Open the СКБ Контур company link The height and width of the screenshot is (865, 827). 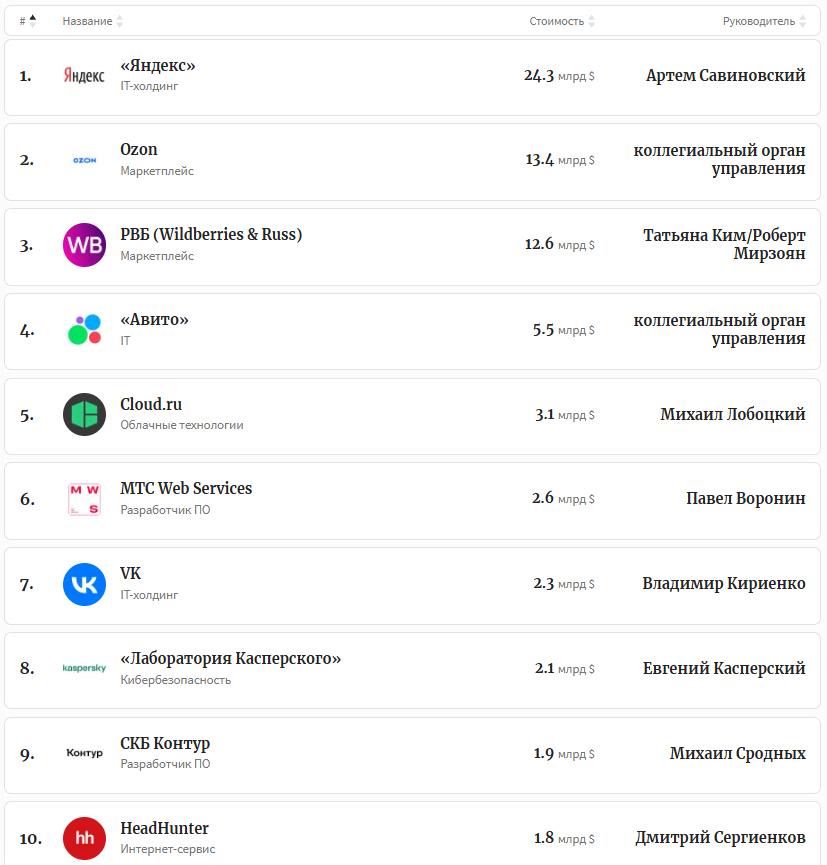(165, 744)
